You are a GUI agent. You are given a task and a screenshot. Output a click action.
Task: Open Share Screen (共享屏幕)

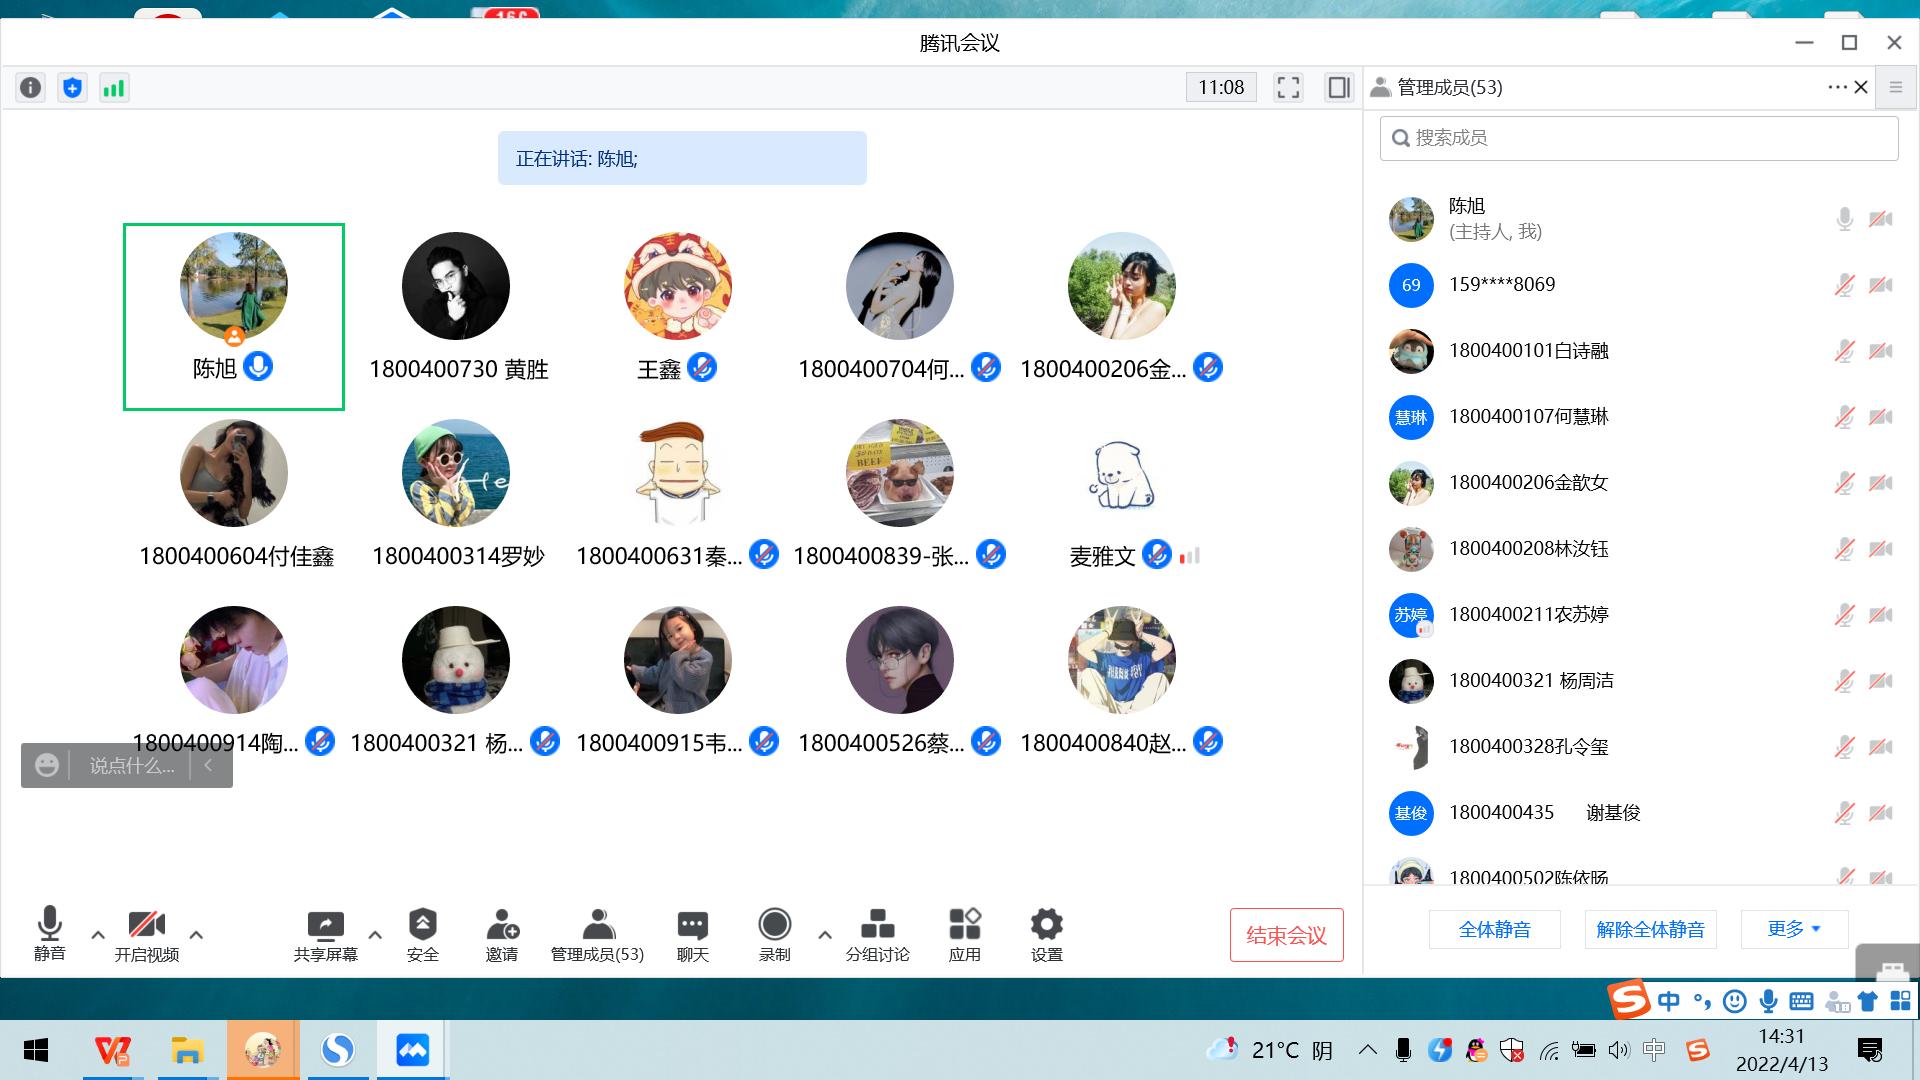[325, 935]
